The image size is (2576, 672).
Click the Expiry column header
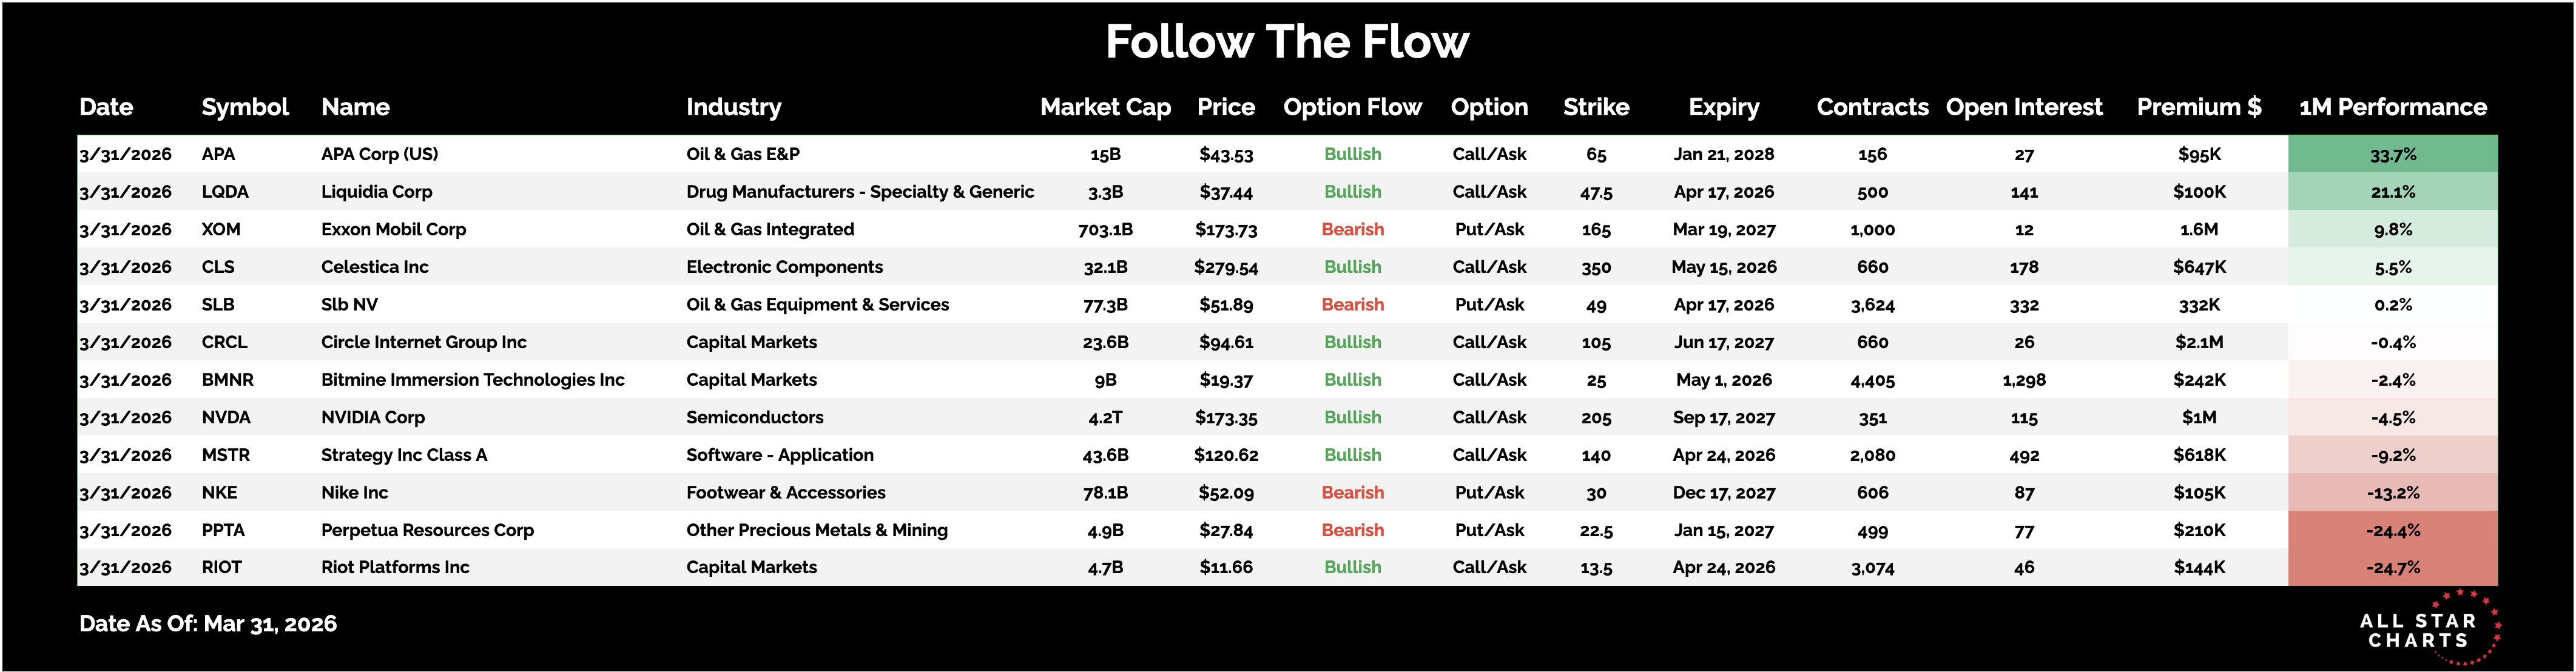(1723, 107)
